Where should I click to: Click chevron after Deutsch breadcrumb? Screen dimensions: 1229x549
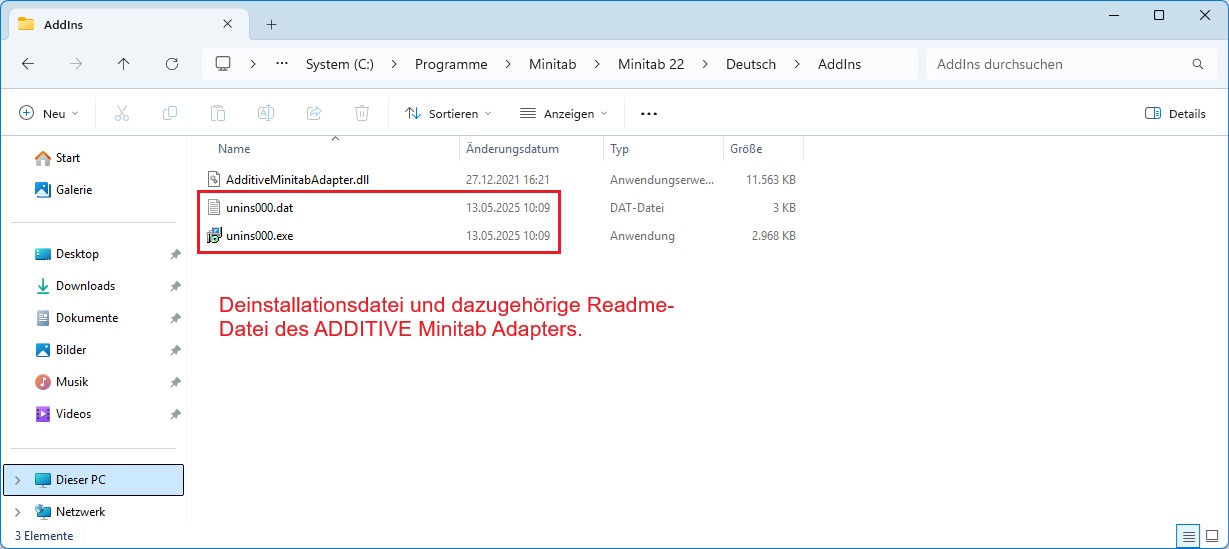pos(796,64)
